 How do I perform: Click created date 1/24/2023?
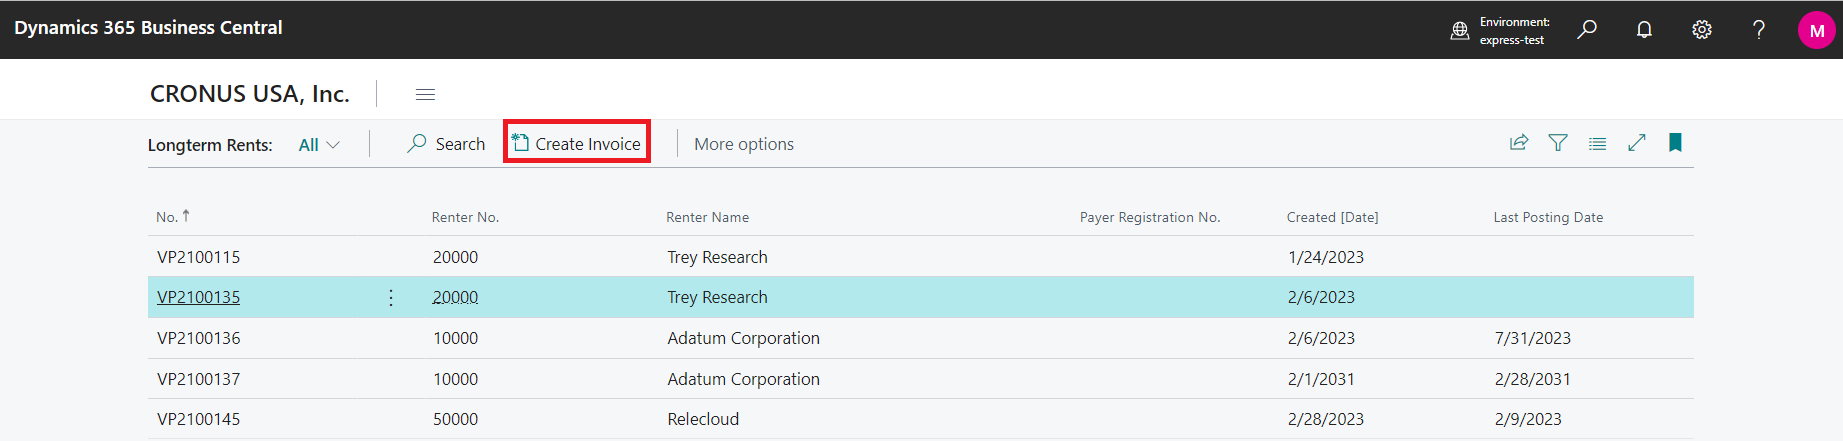(1325, 257)
